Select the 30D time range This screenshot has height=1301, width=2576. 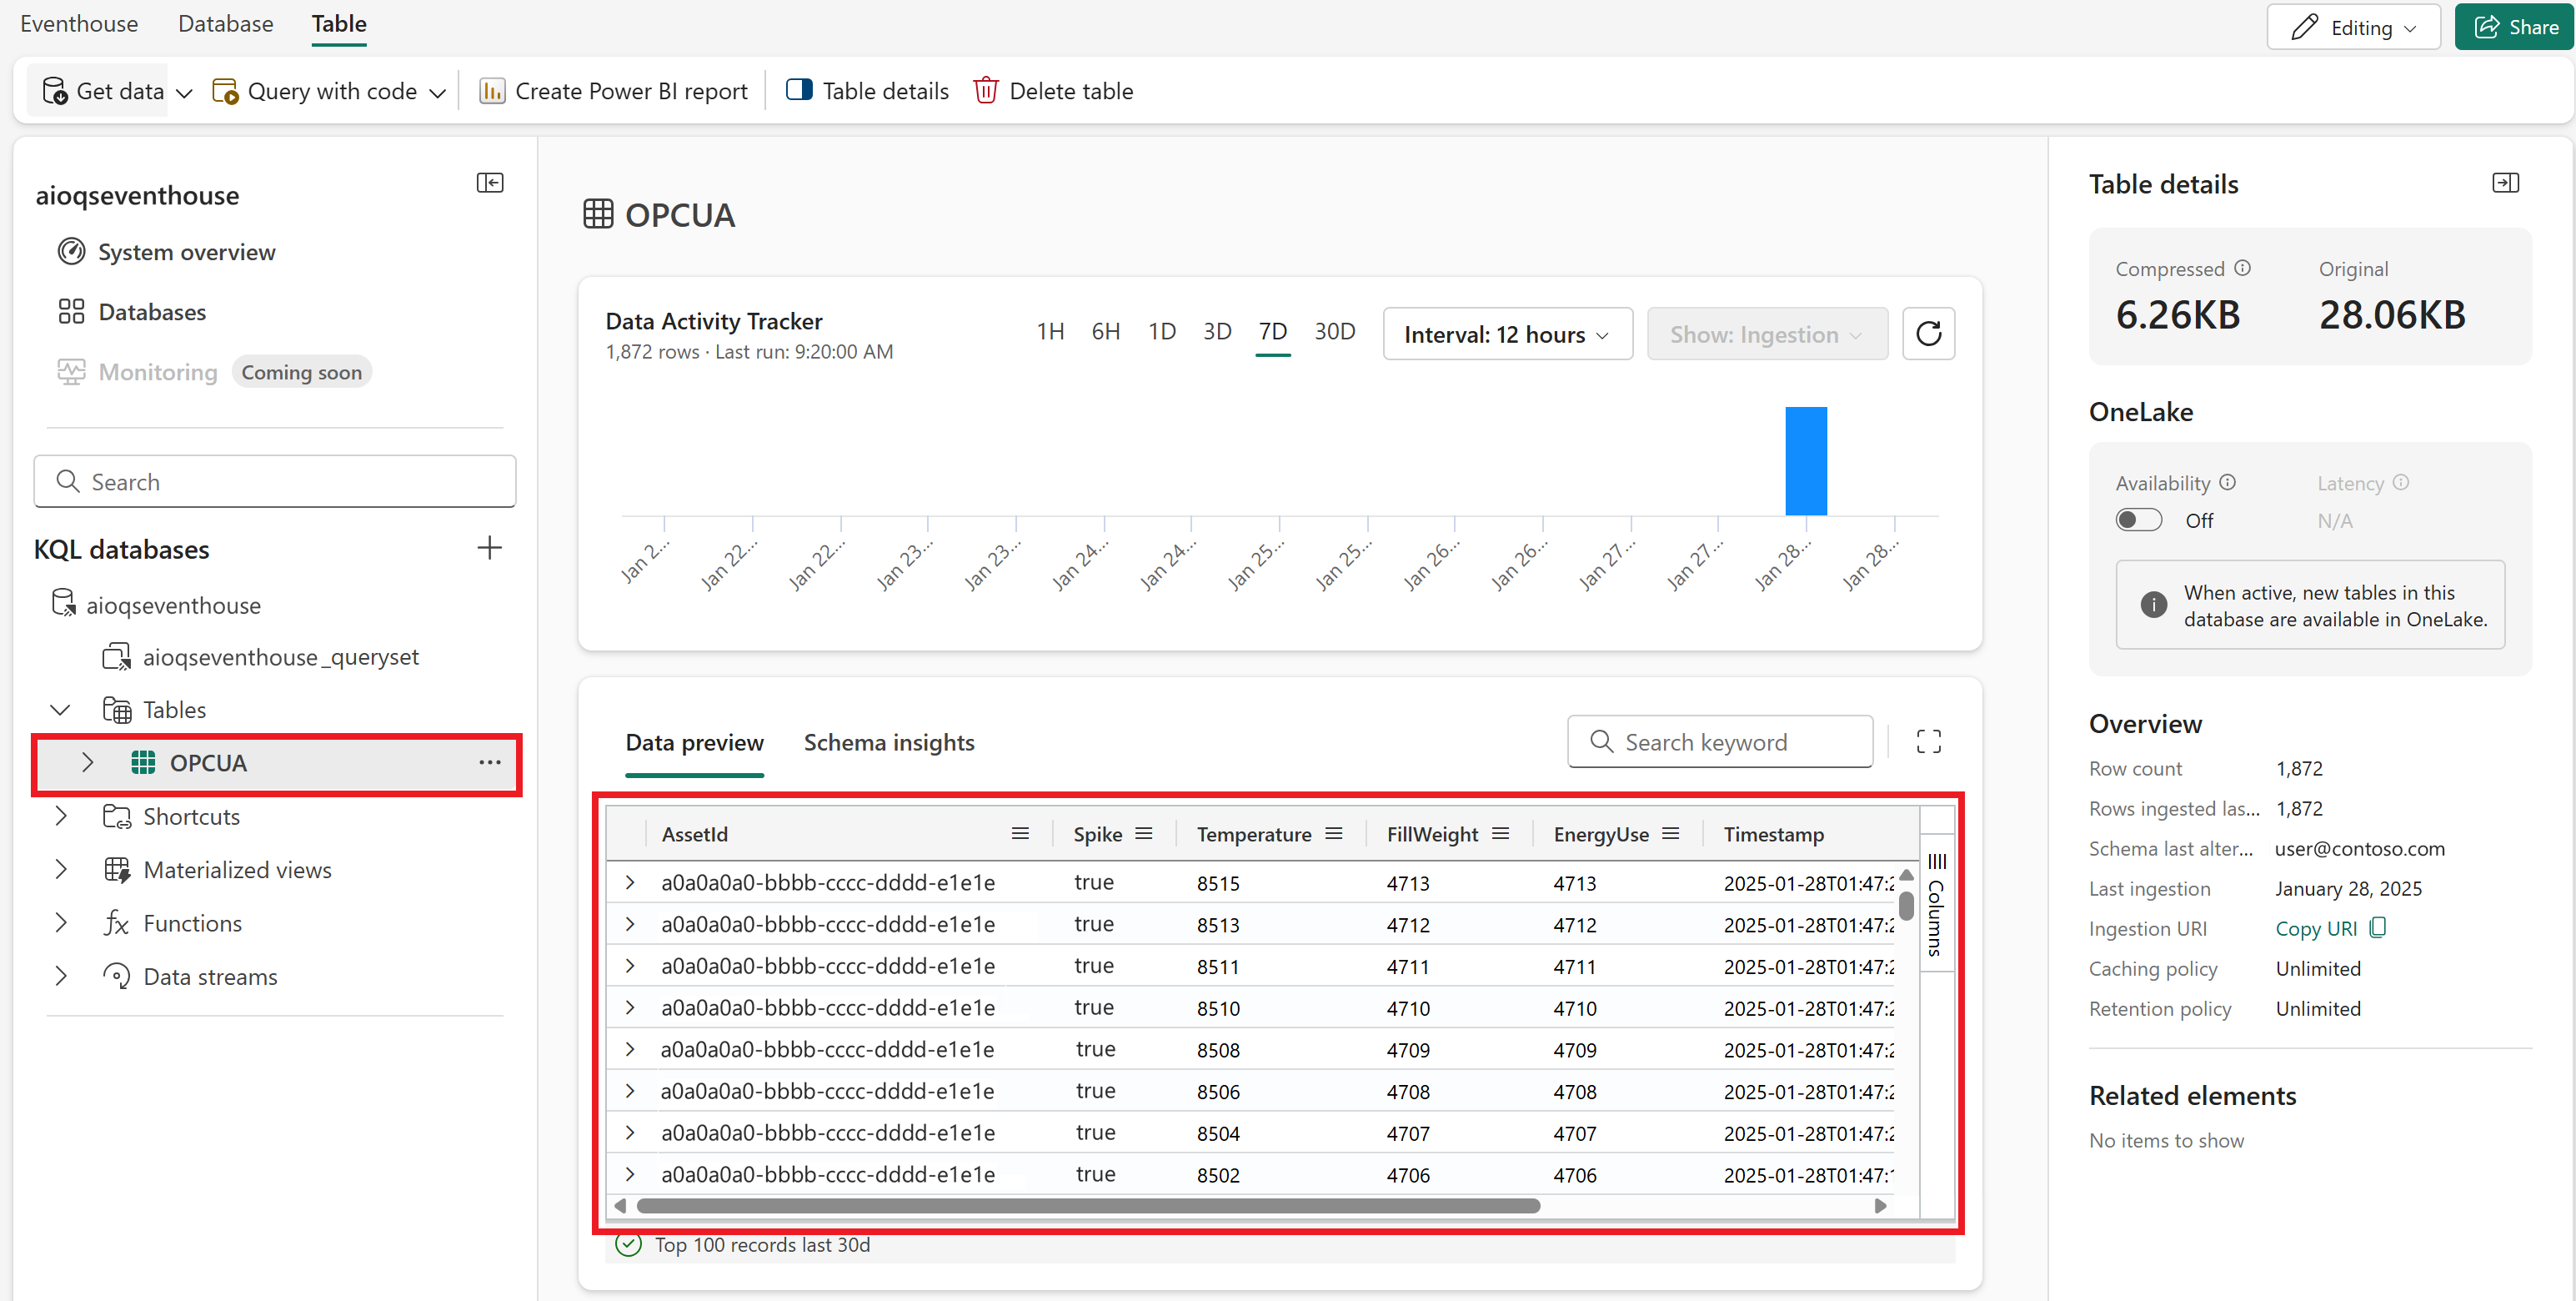(x=1334, y=331)
